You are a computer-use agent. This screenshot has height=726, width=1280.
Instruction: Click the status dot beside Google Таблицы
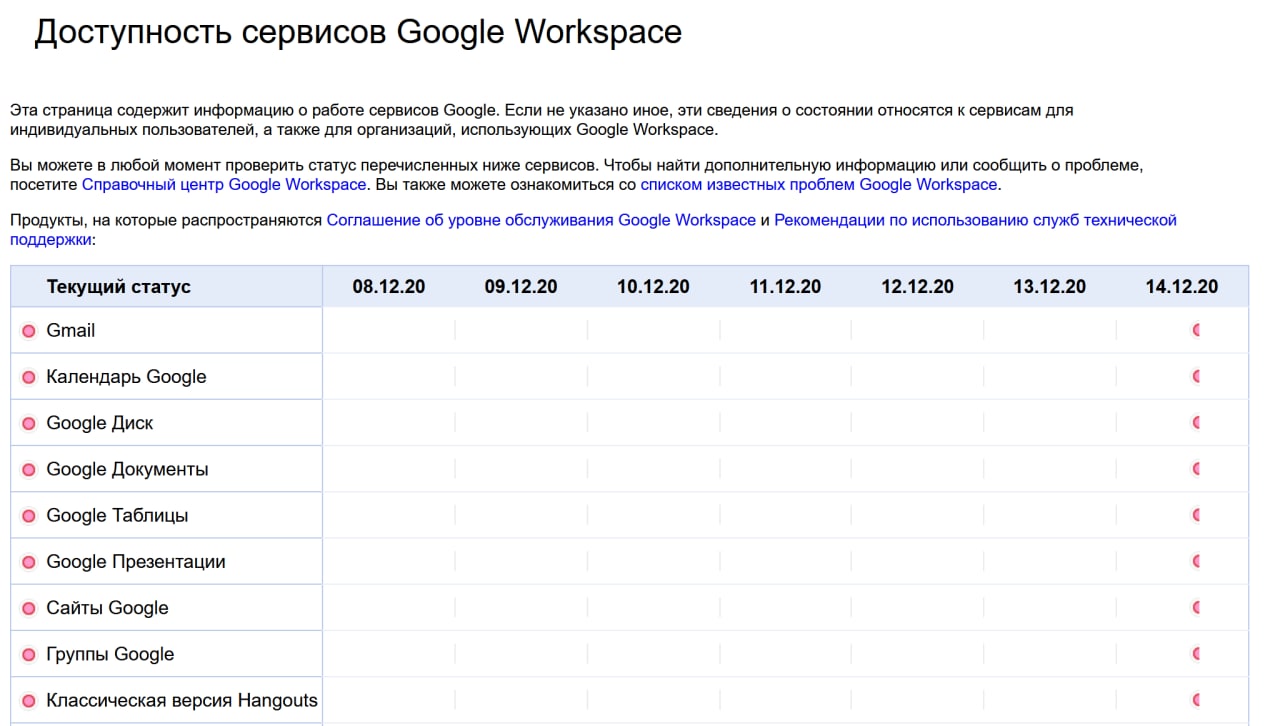(x=29, y=516)
